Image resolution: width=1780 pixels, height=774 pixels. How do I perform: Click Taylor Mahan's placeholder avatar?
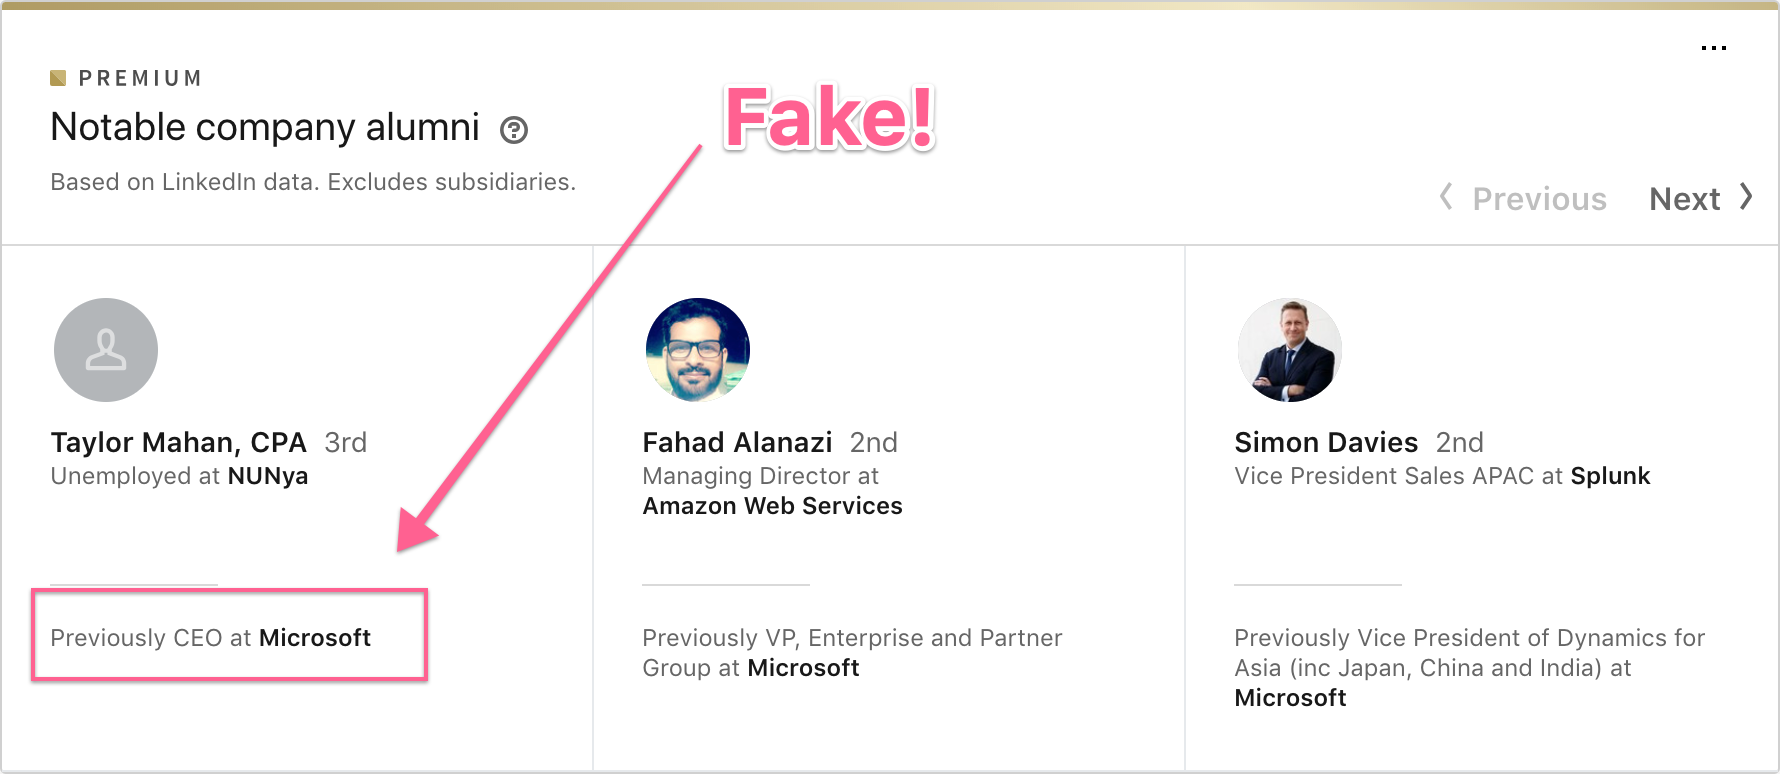(x=106, y=350)
